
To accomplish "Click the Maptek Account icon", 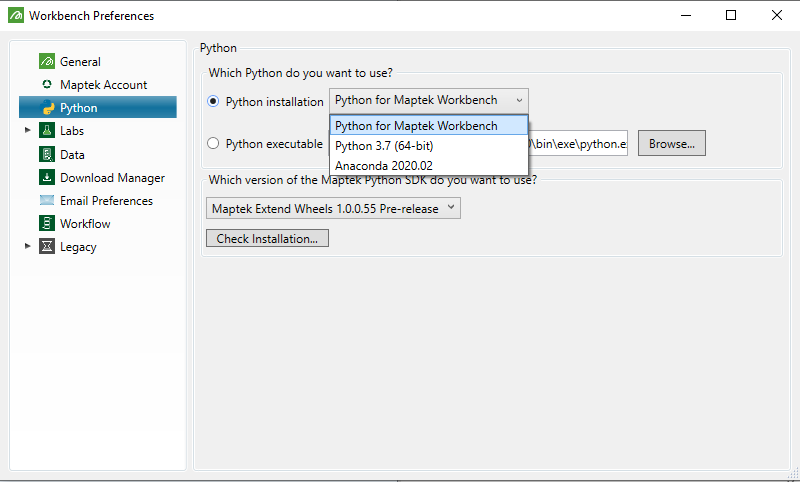I will point(47,85).
